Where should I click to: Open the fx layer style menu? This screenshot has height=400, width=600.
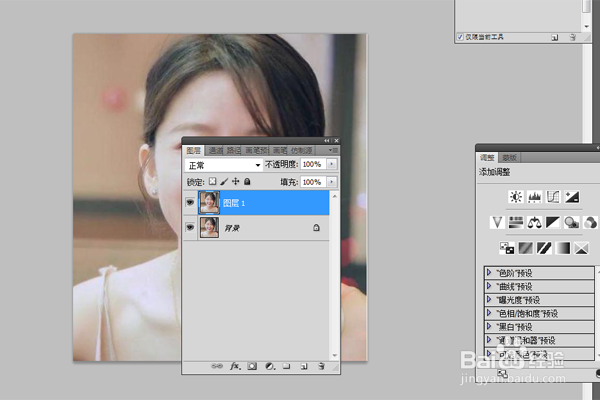click(235, 366)
